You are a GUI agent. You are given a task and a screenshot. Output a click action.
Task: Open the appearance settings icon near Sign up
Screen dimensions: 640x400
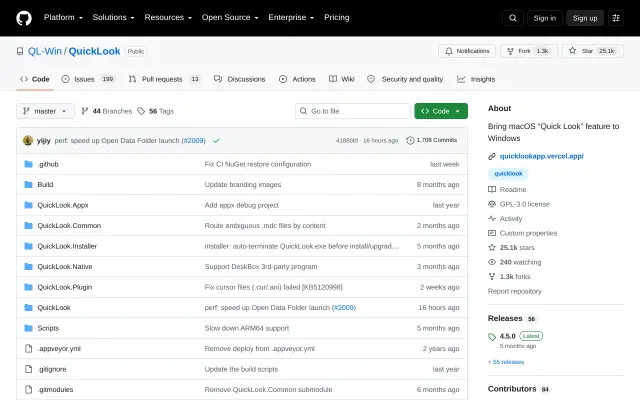[x=616, y=18]
